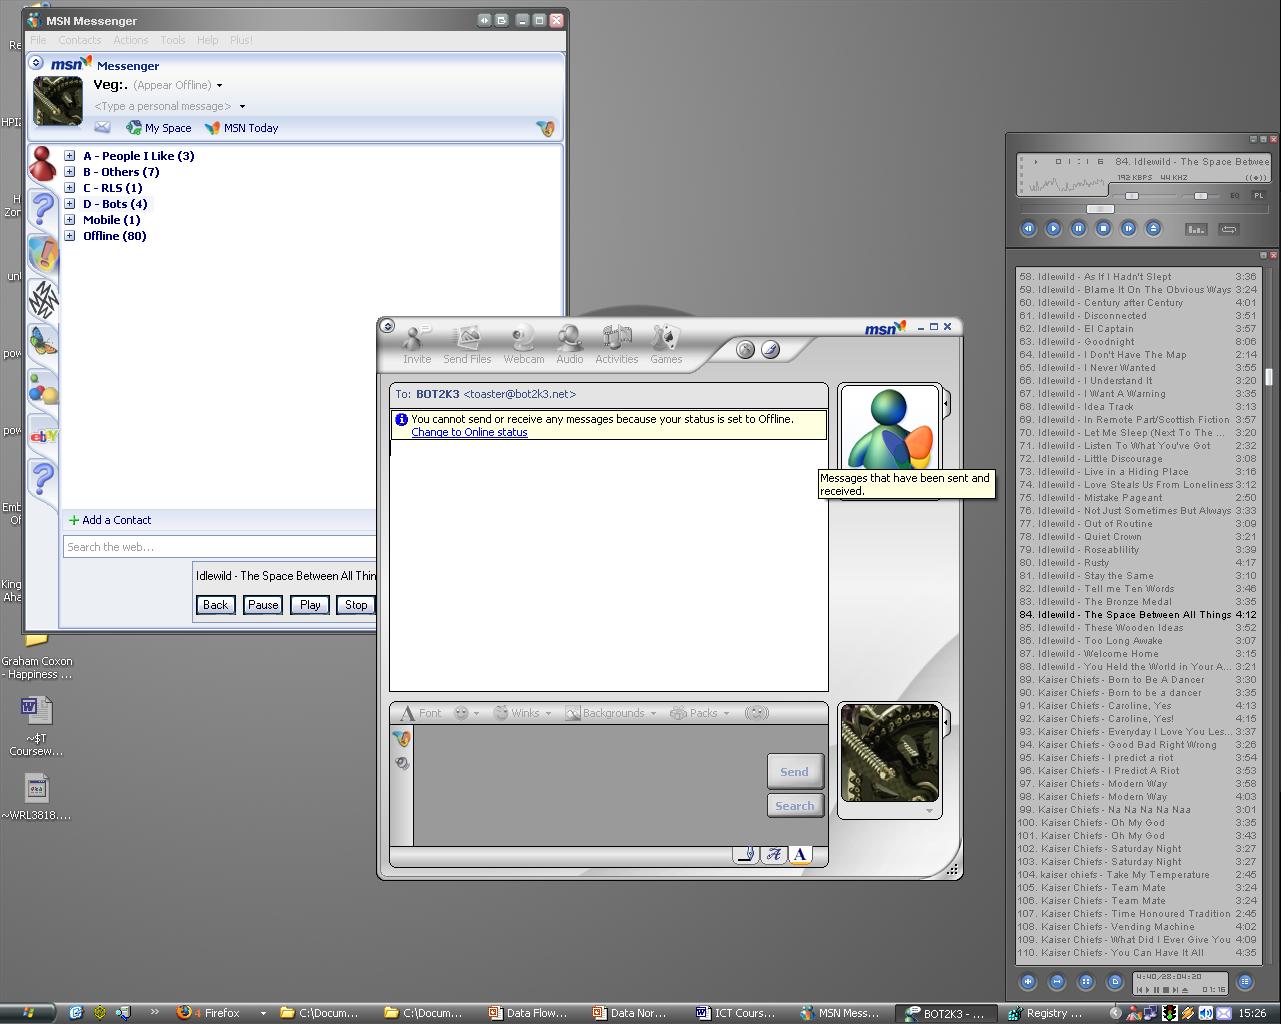Image resolution: width=1281 pixels, height=1024 pixels.
Task: Open Tools menu in MSN Messenger
Action: 173,40
